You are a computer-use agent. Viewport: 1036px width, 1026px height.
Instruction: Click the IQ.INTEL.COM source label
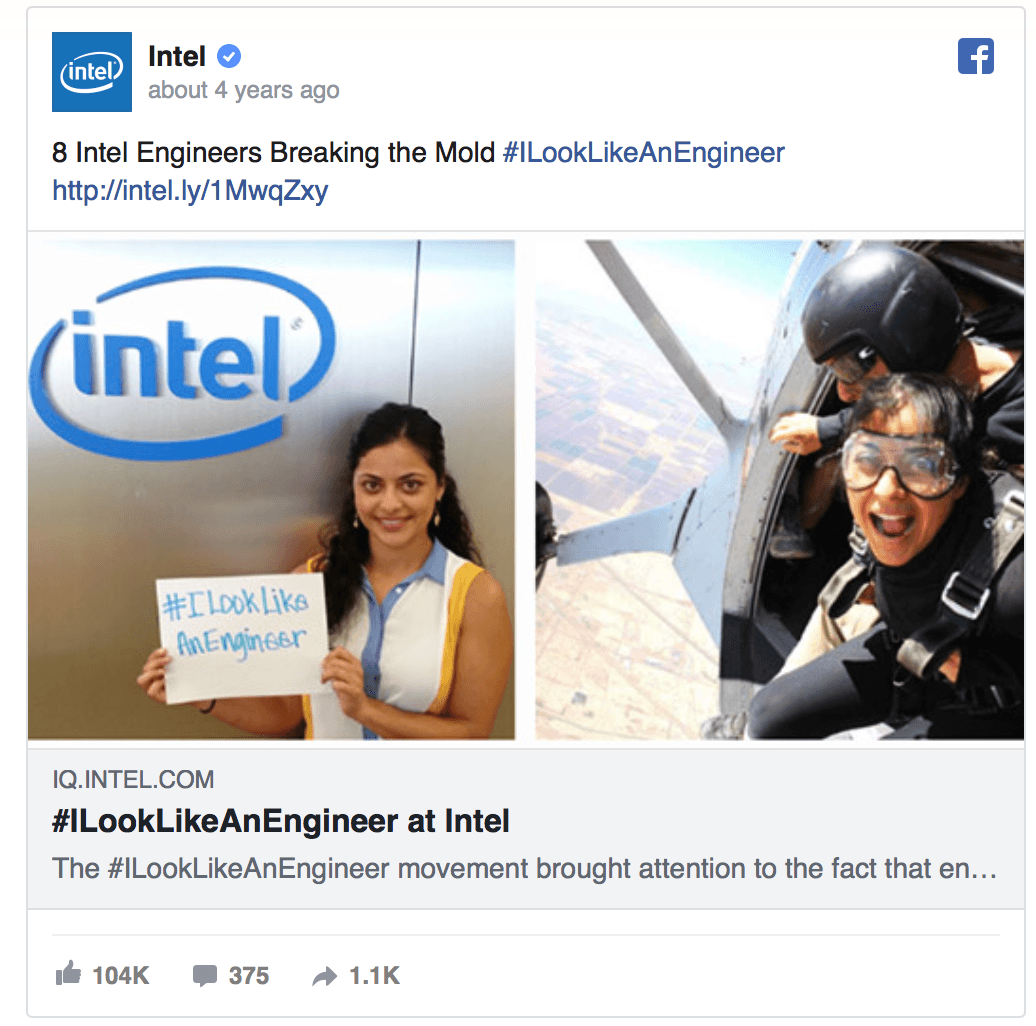[x=133, y=780]
